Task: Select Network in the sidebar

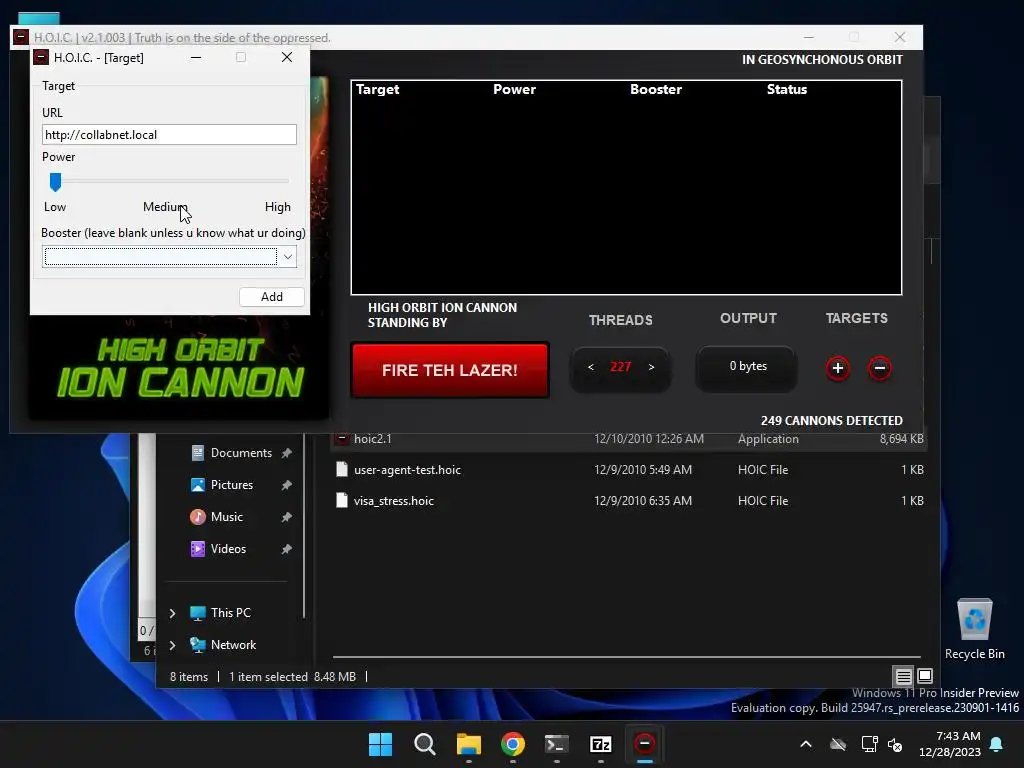Action: pyautogui.click(x=233, y=645)
